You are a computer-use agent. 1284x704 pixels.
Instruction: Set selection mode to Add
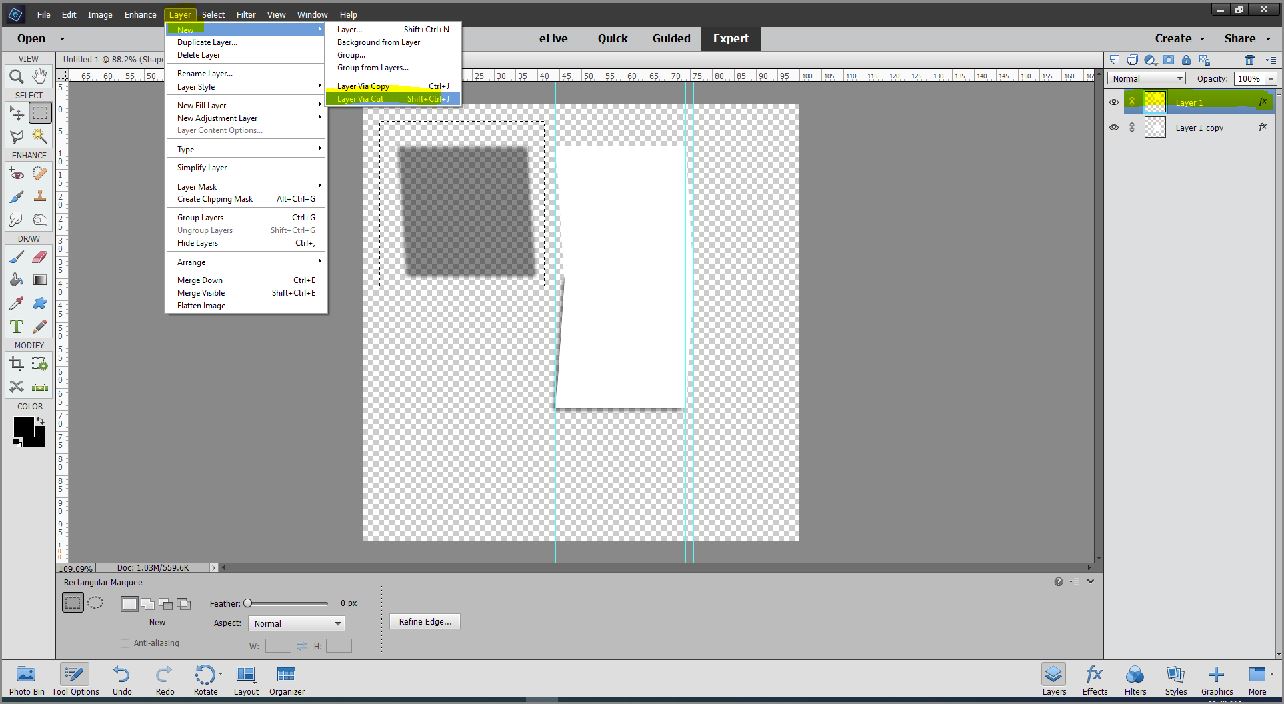click(147, 604)
